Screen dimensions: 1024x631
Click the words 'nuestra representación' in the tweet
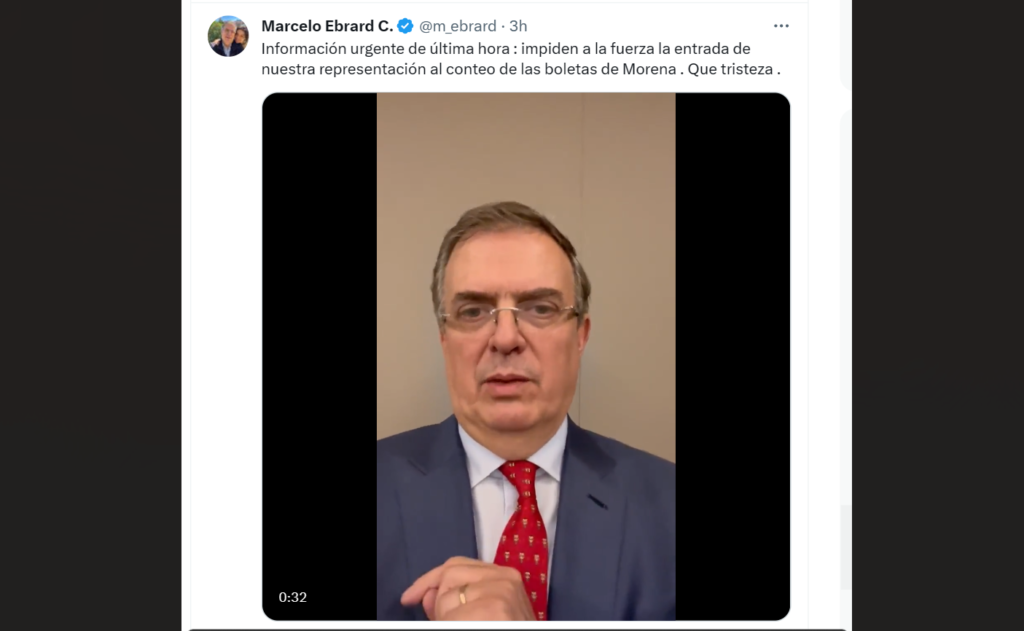click(343, 69)
